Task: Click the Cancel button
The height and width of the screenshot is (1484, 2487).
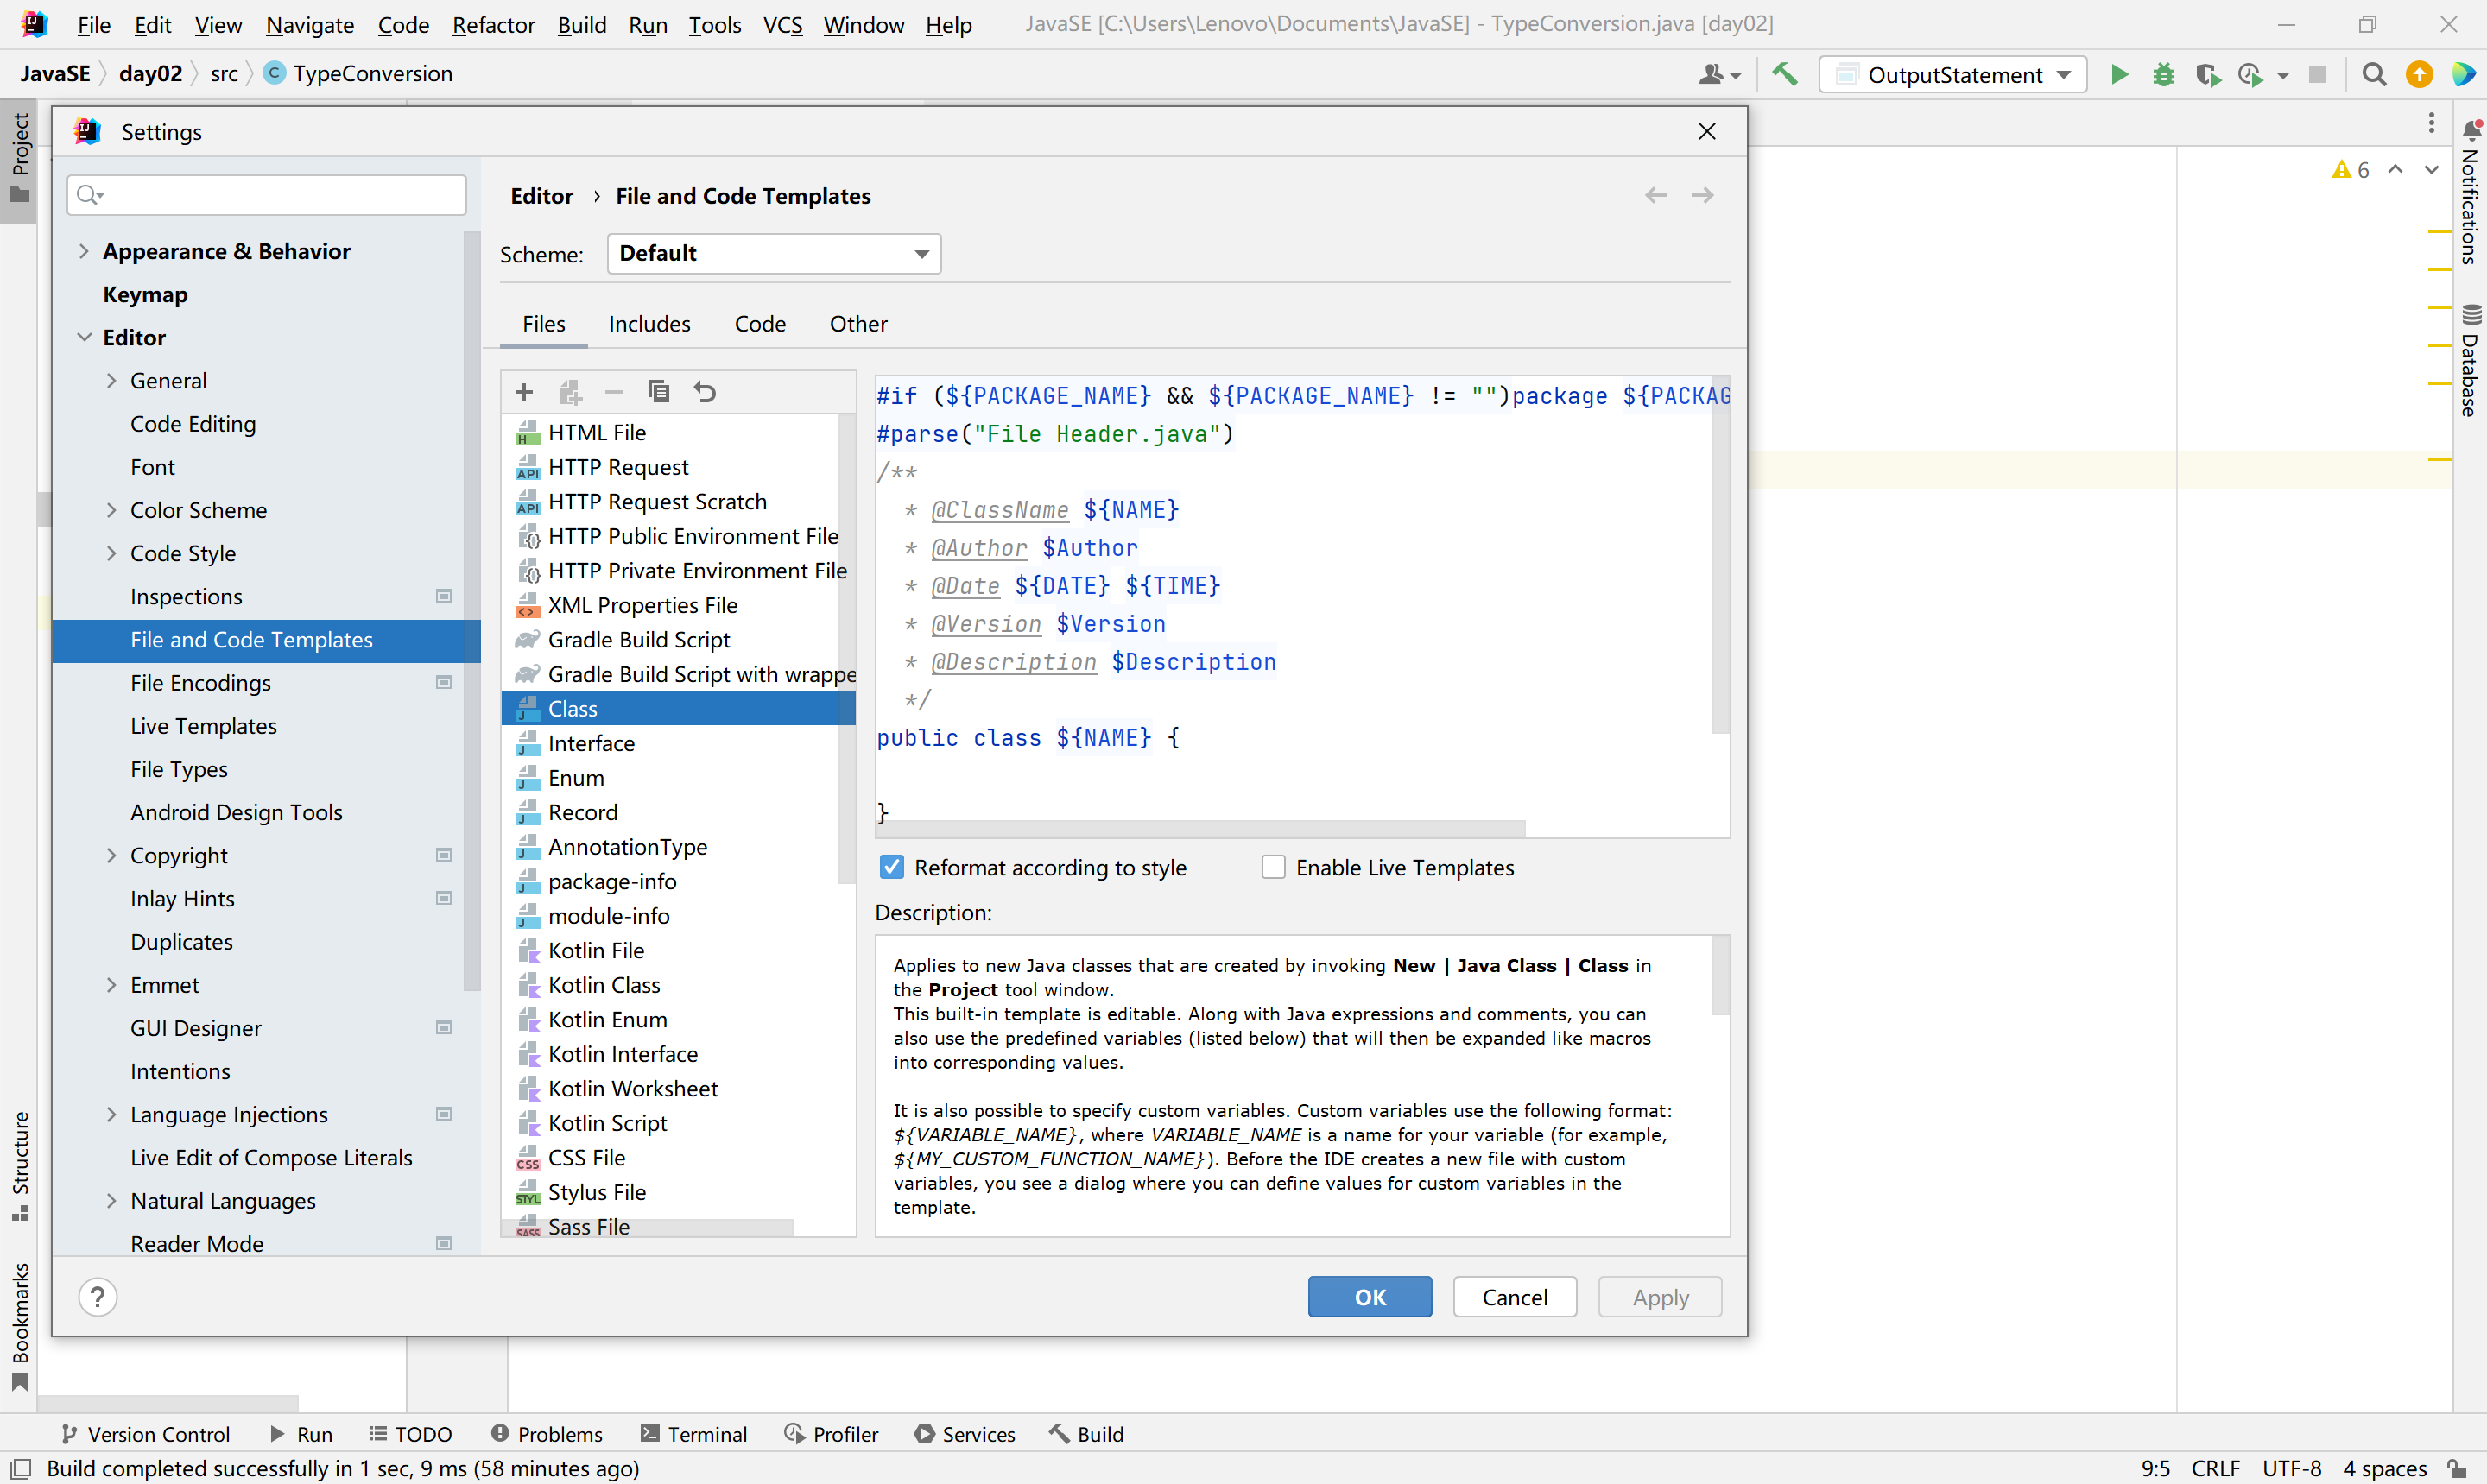Action: point(1514,1297)
